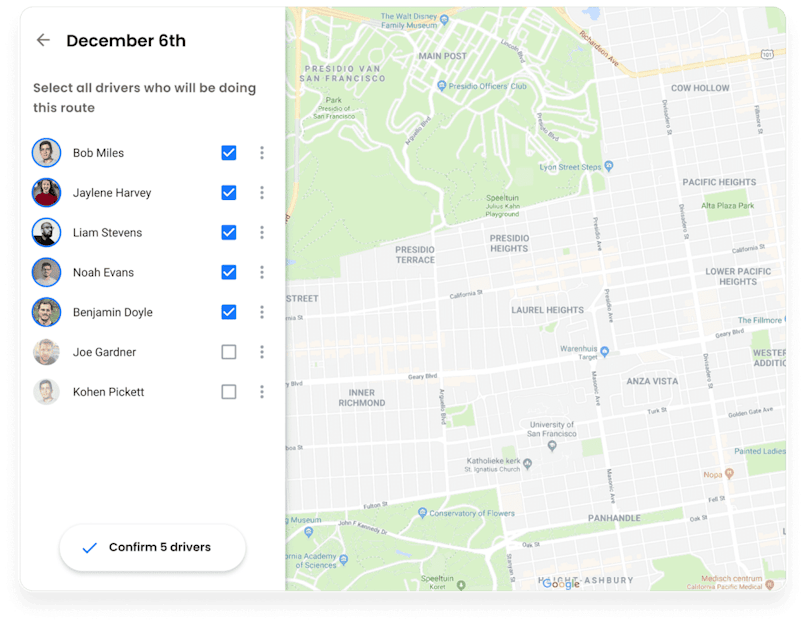The image size is (806, 624).
Task: Click Noah Evans's avatar image
Action: (x=46, y=272)
